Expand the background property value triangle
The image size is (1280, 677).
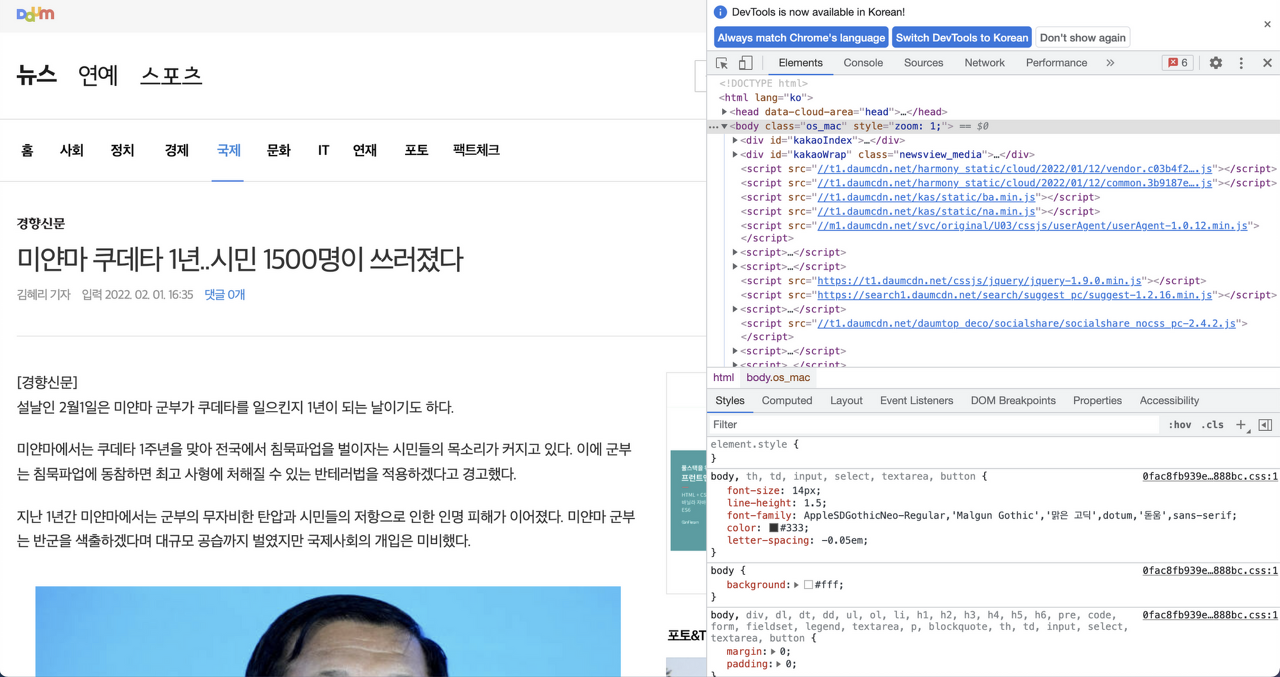(797, 585)
